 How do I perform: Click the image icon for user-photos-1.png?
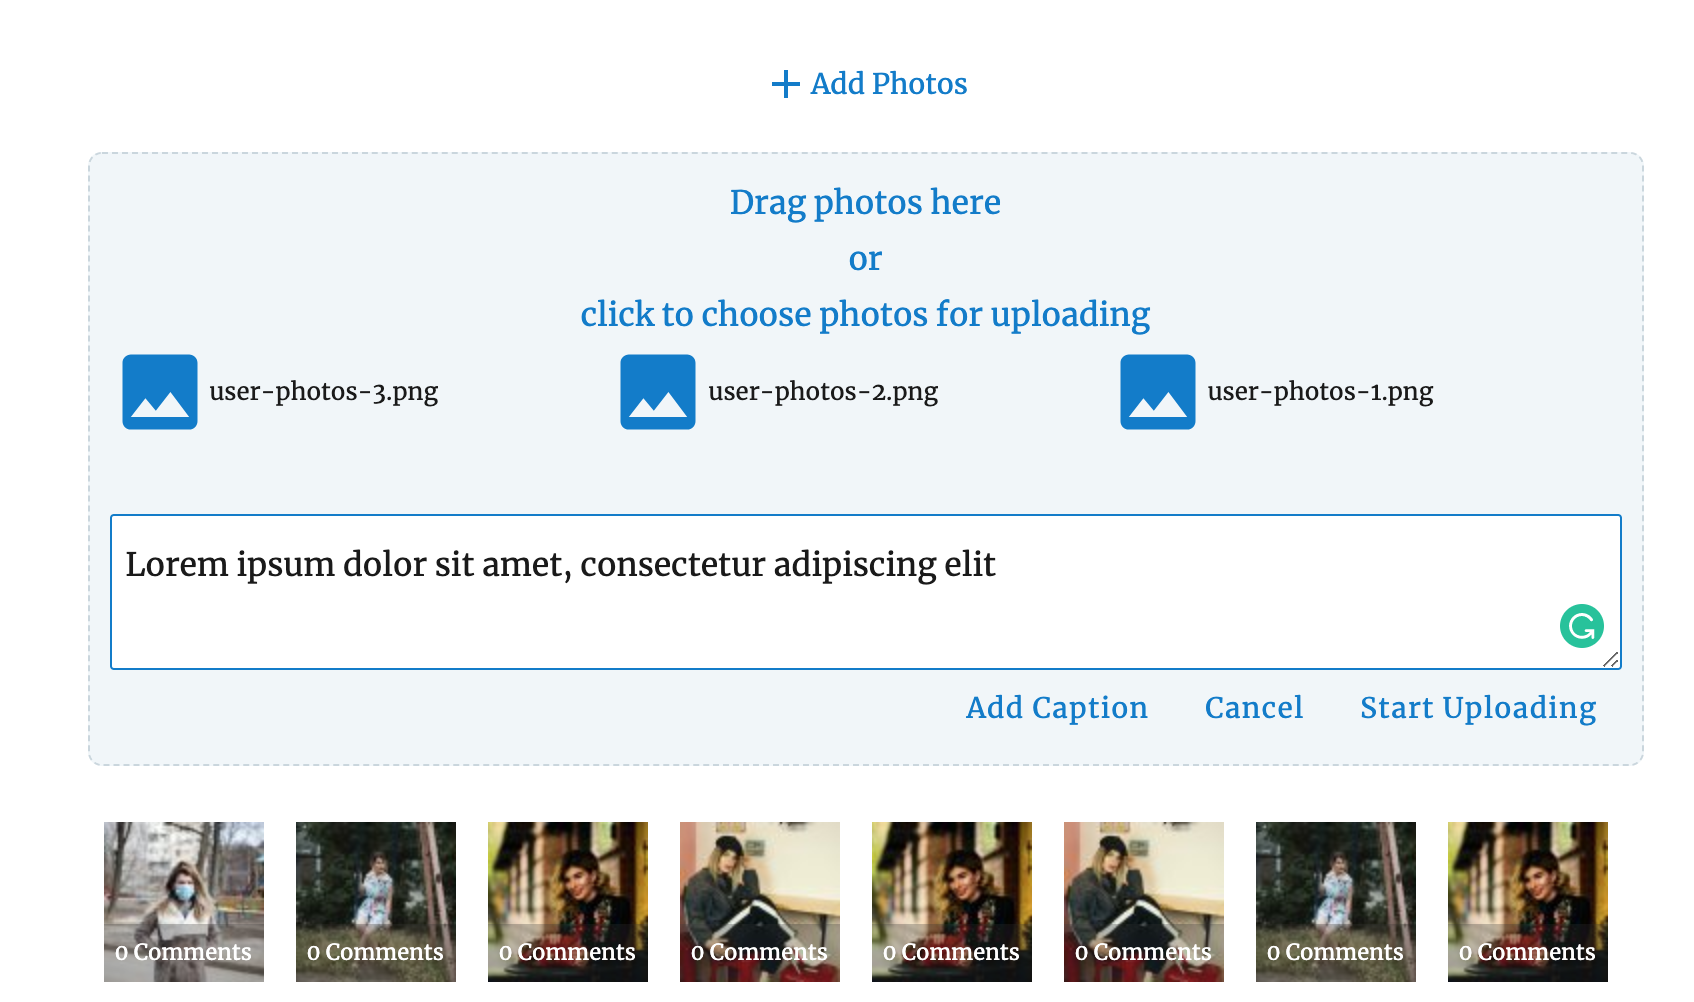click(1158, 392)
